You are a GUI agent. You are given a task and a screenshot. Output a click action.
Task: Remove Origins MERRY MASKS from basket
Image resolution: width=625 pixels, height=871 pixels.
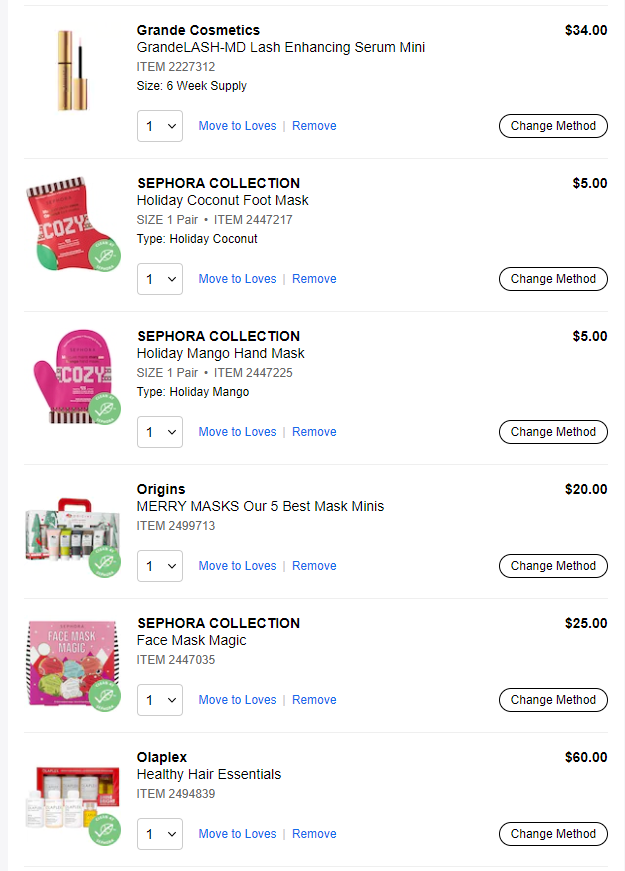pos(314,566)
